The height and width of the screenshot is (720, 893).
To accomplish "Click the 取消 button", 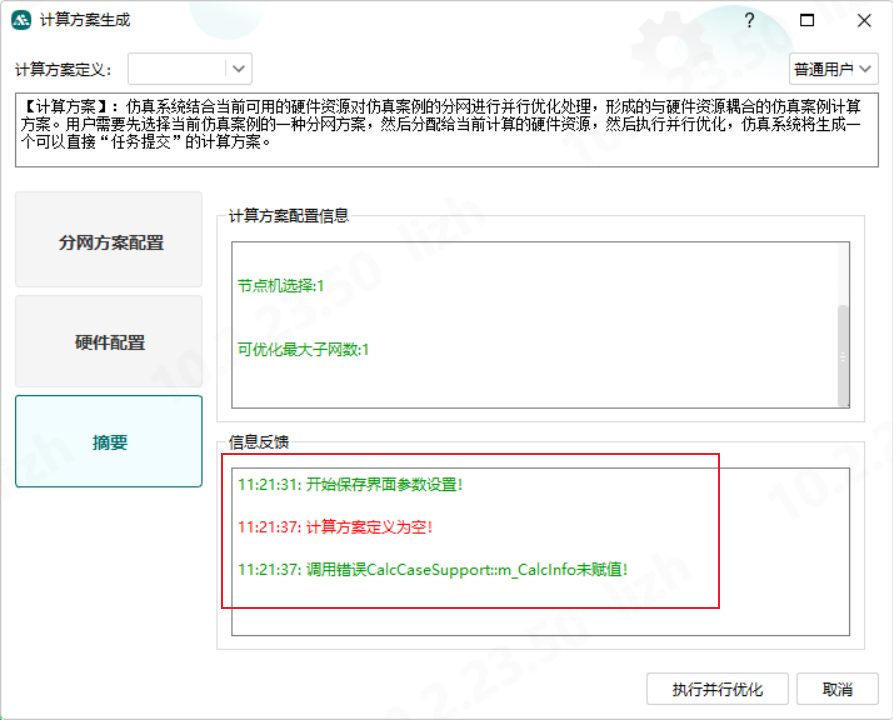I will tap(837, 690).
